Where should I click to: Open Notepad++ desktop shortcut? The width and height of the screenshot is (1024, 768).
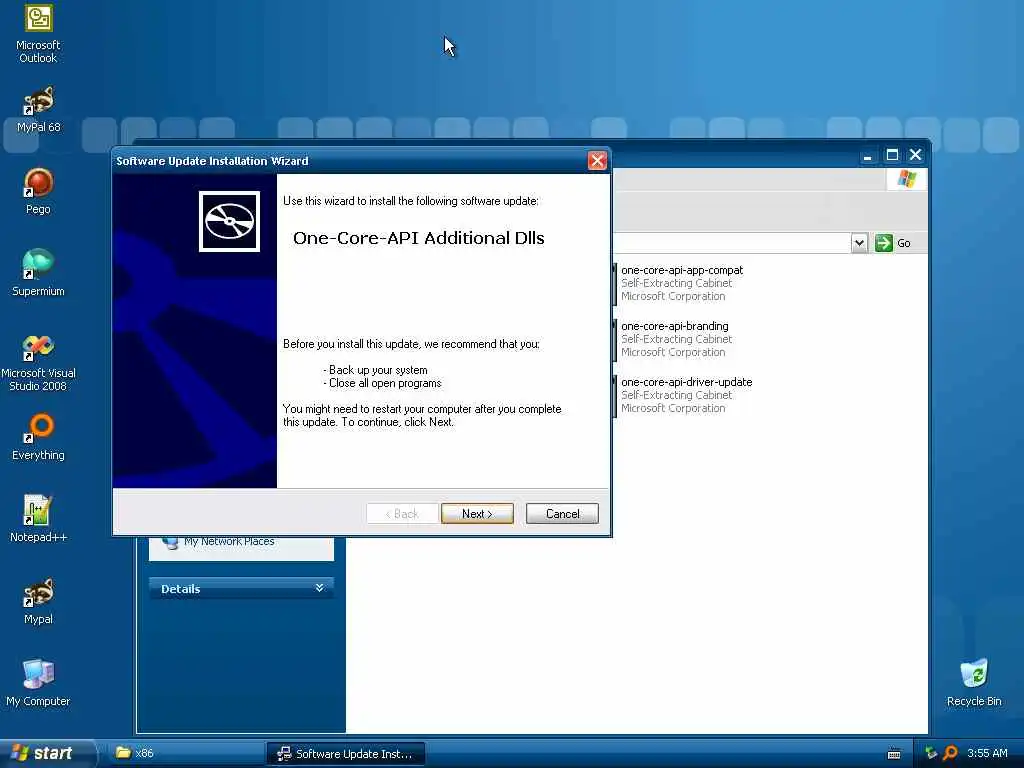coord(38,519)
